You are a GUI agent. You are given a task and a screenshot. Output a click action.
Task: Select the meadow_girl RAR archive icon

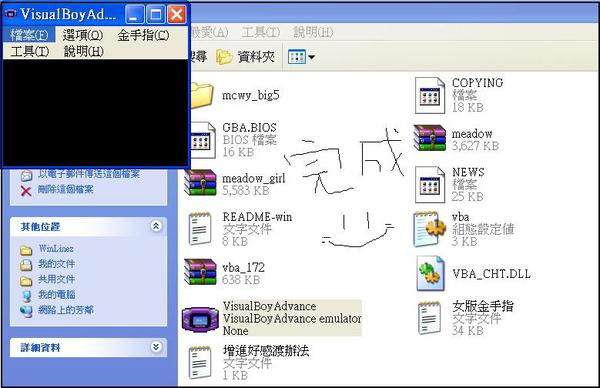[x=201, y=183]
